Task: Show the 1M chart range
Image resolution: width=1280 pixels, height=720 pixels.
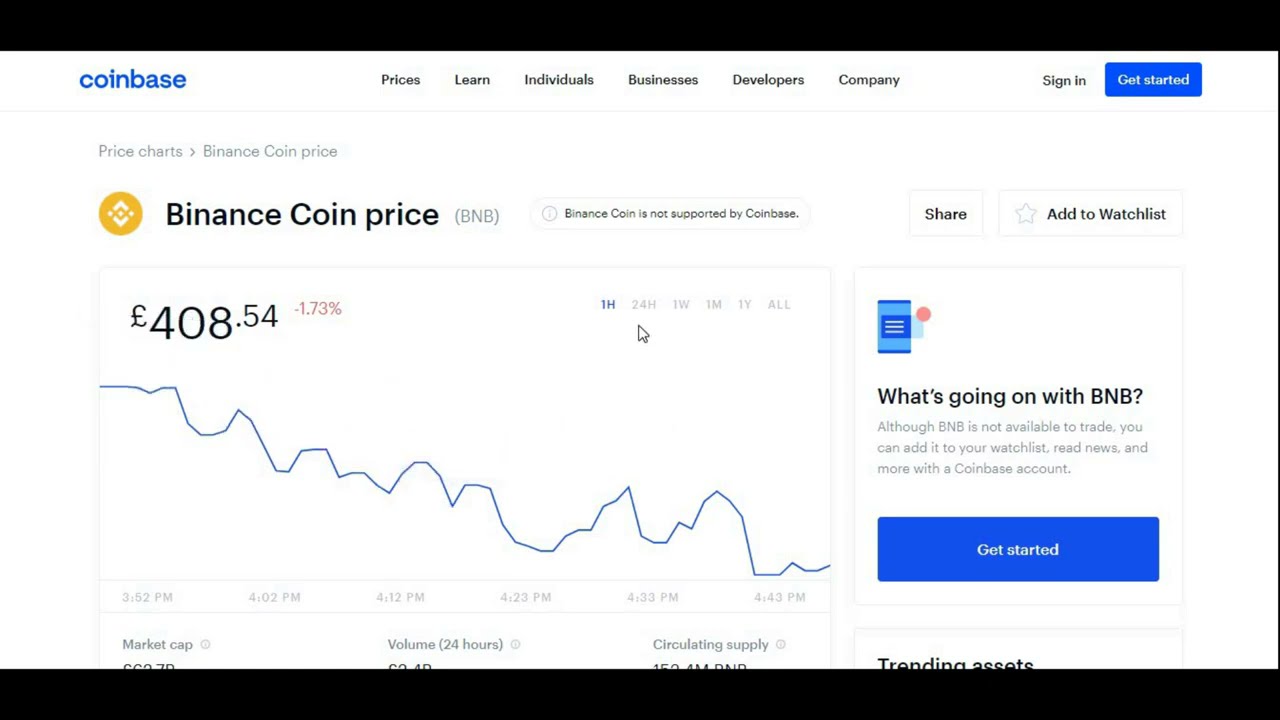Action: pos(714,305)
